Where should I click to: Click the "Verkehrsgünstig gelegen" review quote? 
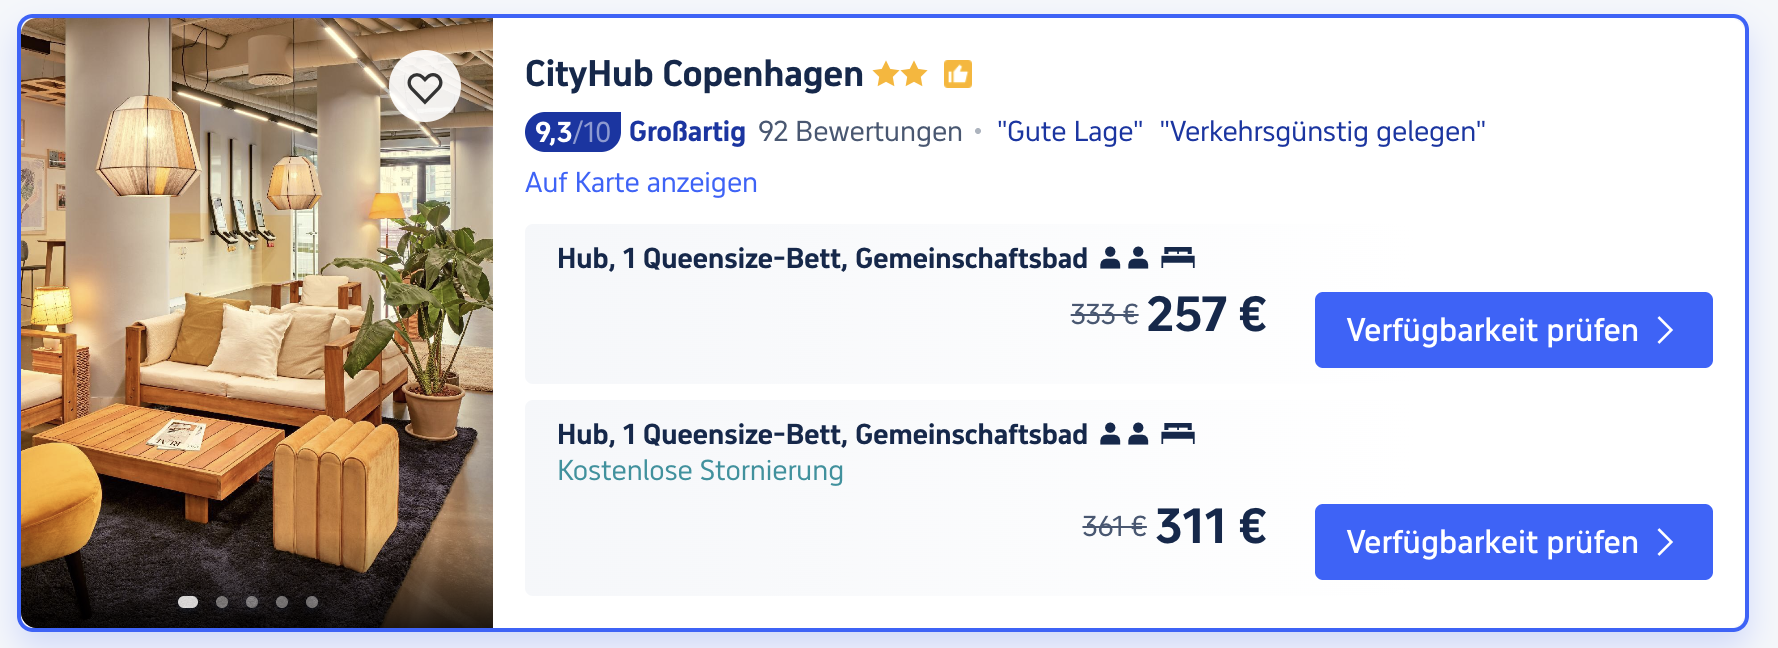point(1322,132)
